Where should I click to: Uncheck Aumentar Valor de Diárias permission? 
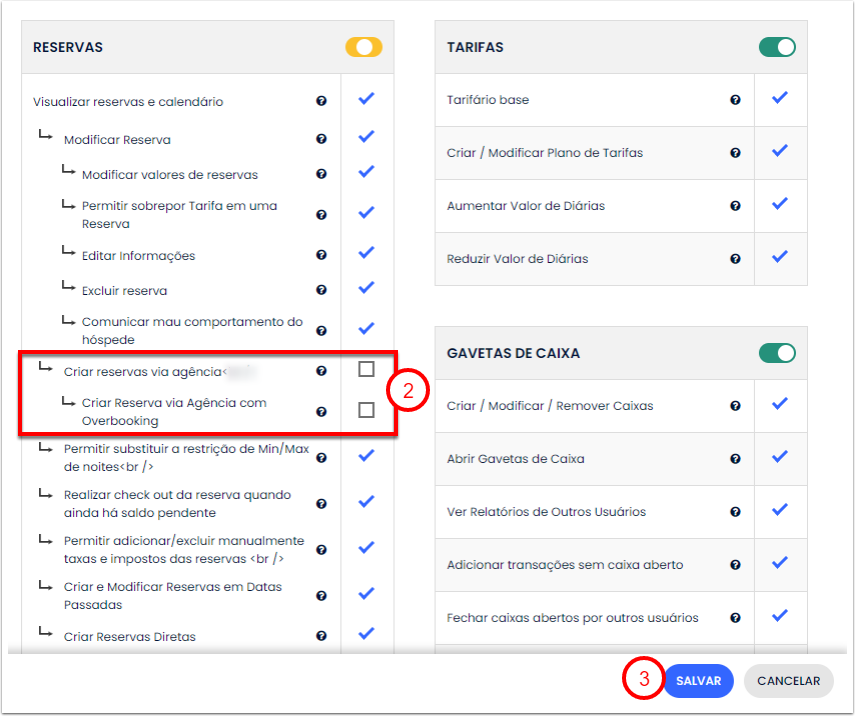[780, 204]
